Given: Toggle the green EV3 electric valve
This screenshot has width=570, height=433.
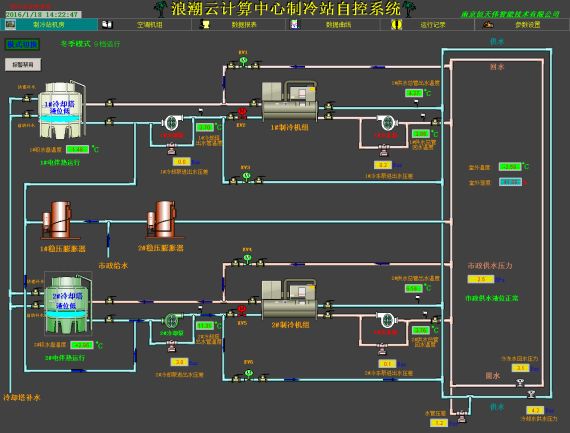Looking at the screenshot, I should (x=246, y=176).
